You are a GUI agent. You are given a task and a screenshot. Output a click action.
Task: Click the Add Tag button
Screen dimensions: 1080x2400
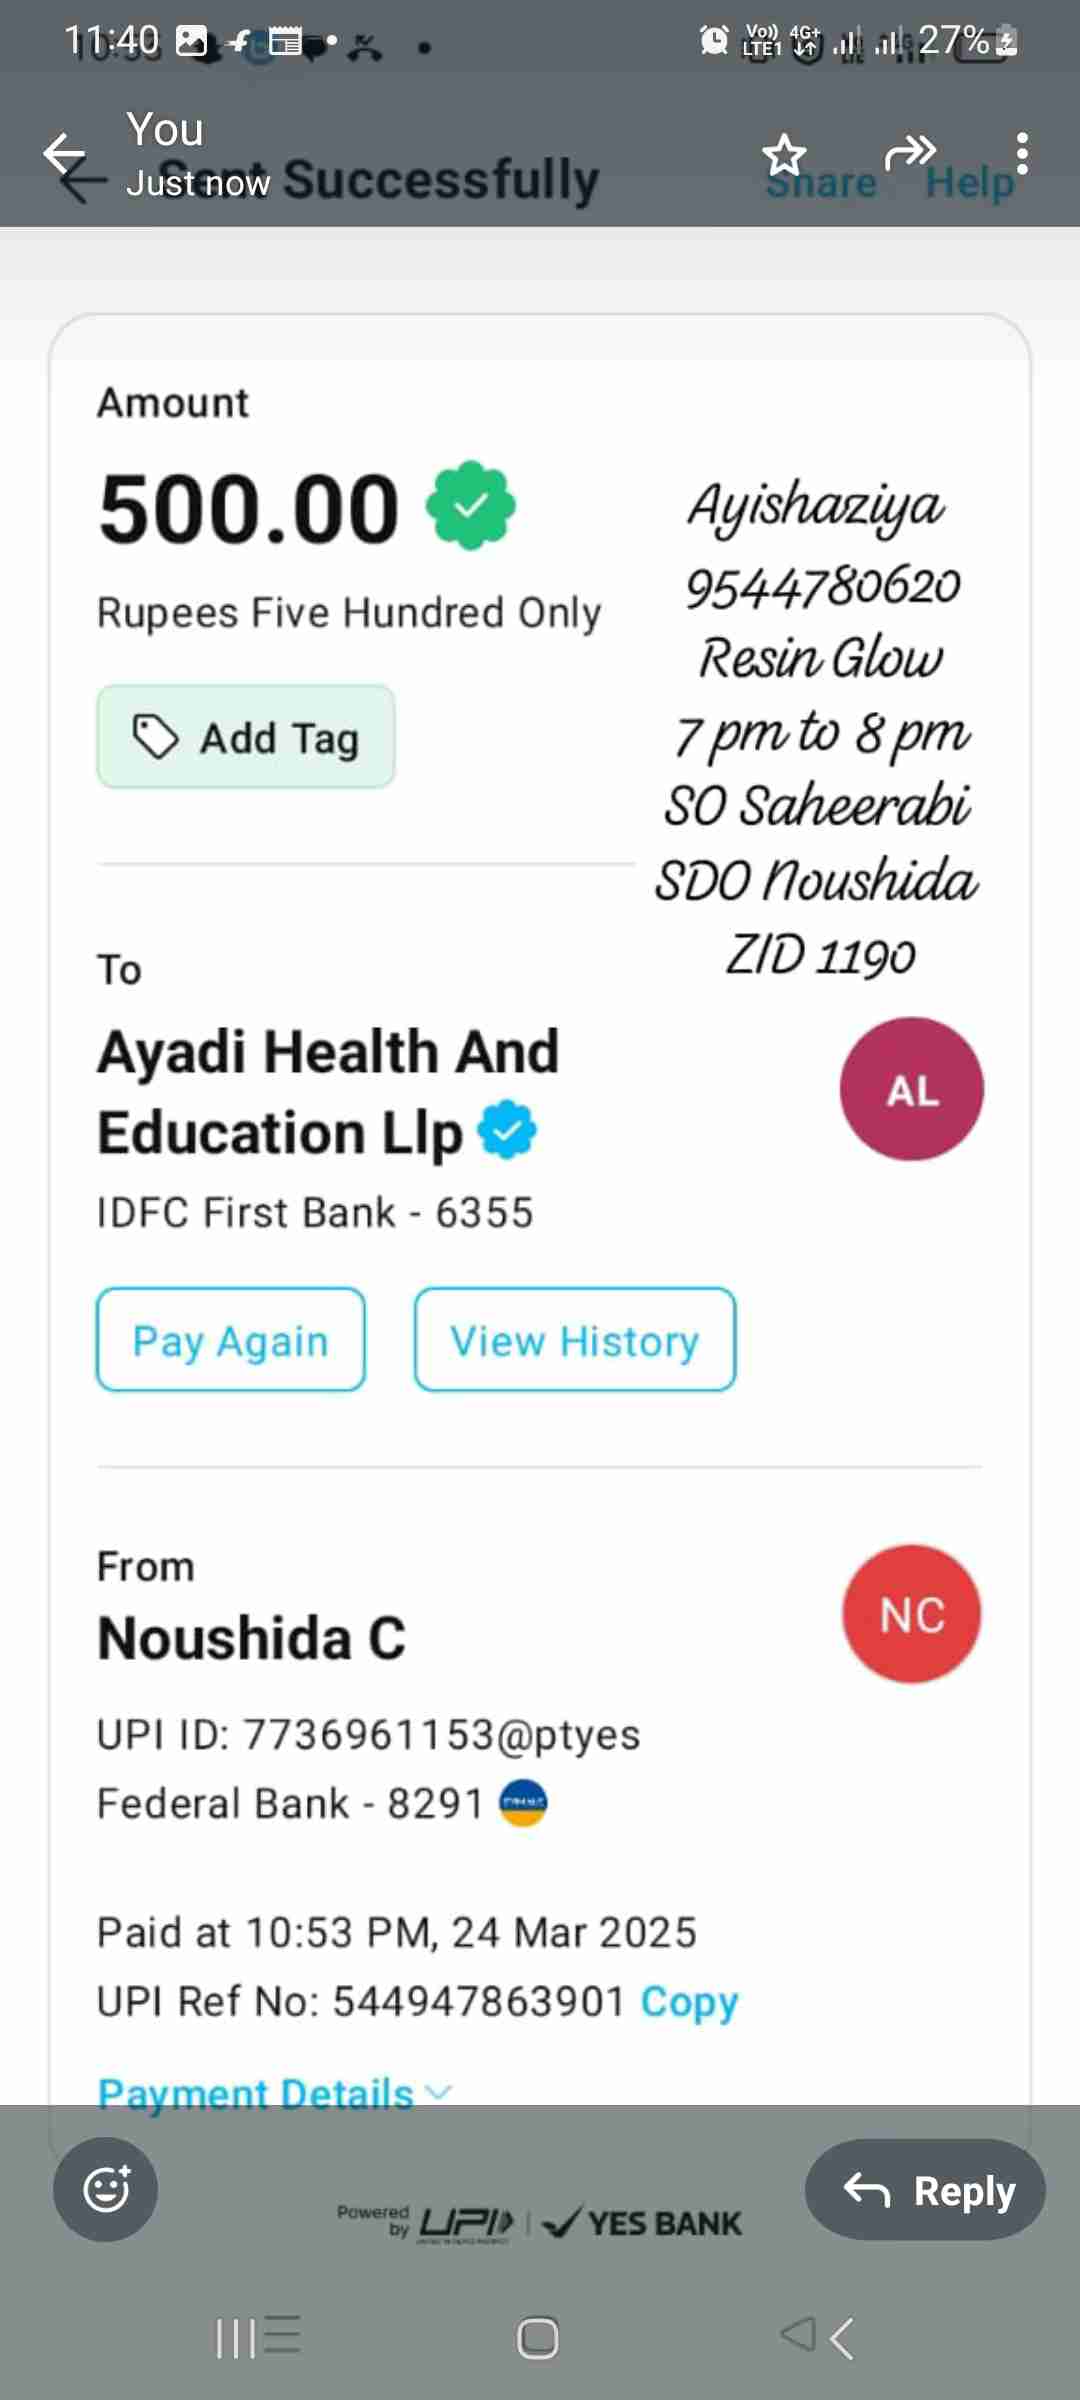coord(246,738)
